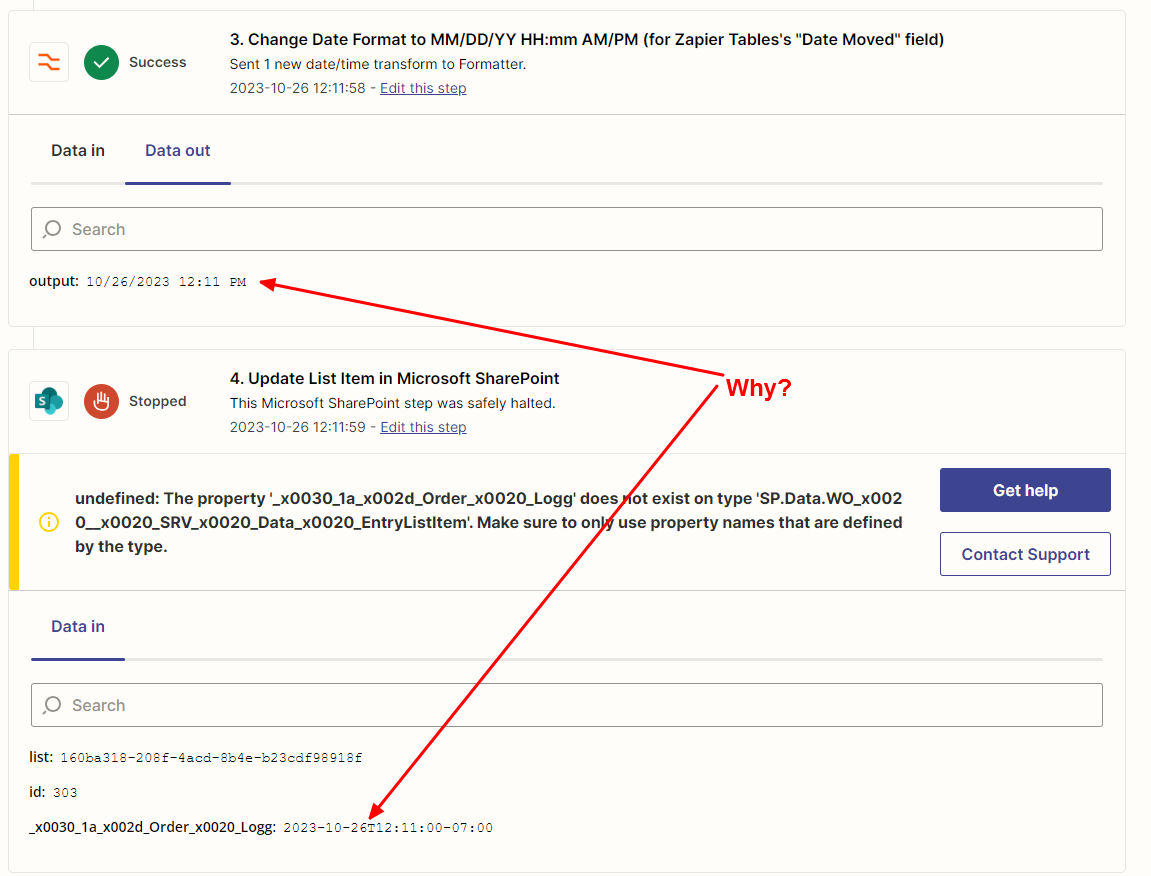Click the timestamp 2023-10-26 12:11:59
The width and height of the screenshot is (1151, 876).
click(297, 427)
